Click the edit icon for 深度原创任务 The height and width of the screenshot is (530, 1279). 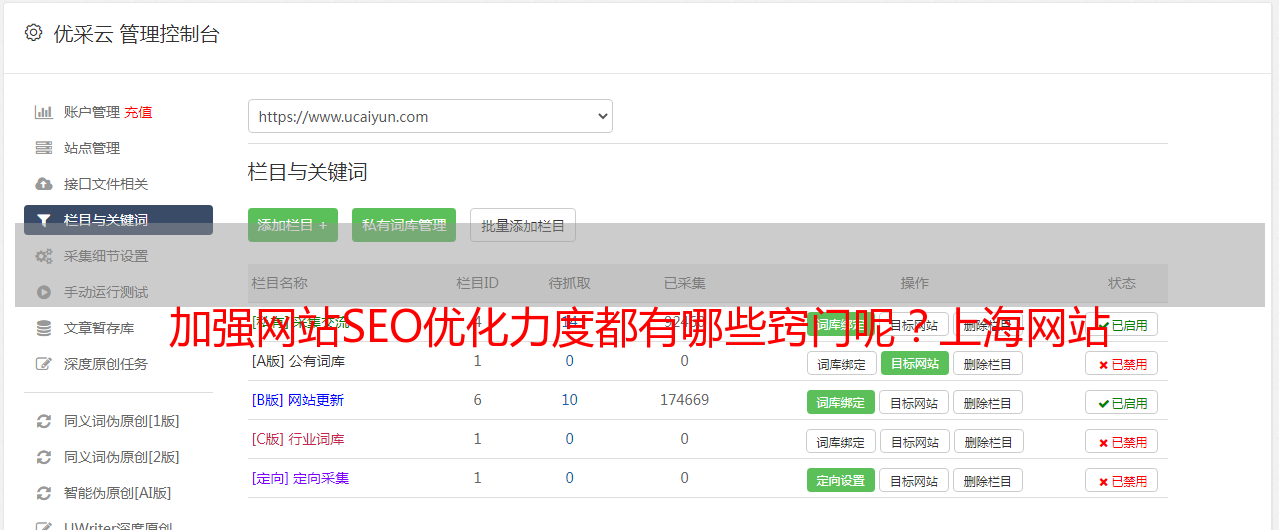[x=43, y=364]
